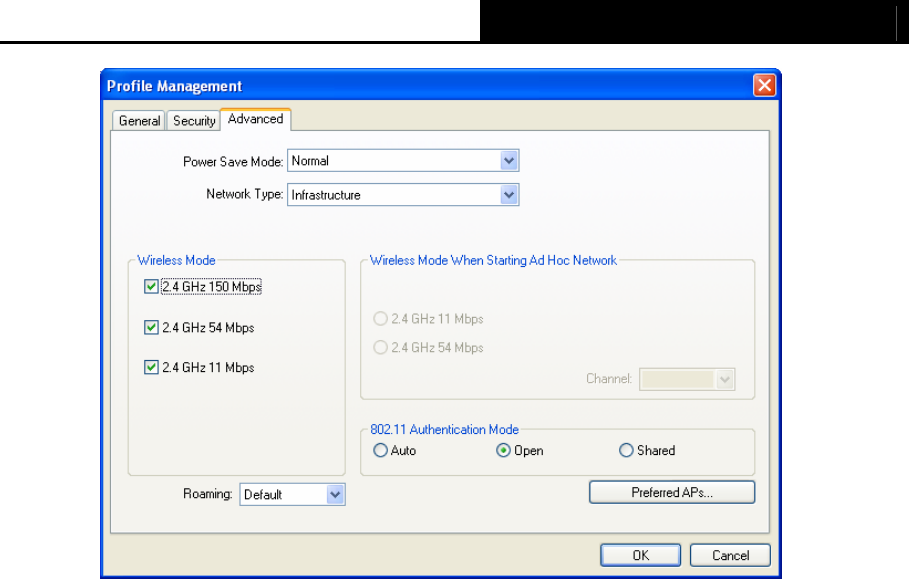
Task: Click the Roaming label
Action: [x=208, y=494]
